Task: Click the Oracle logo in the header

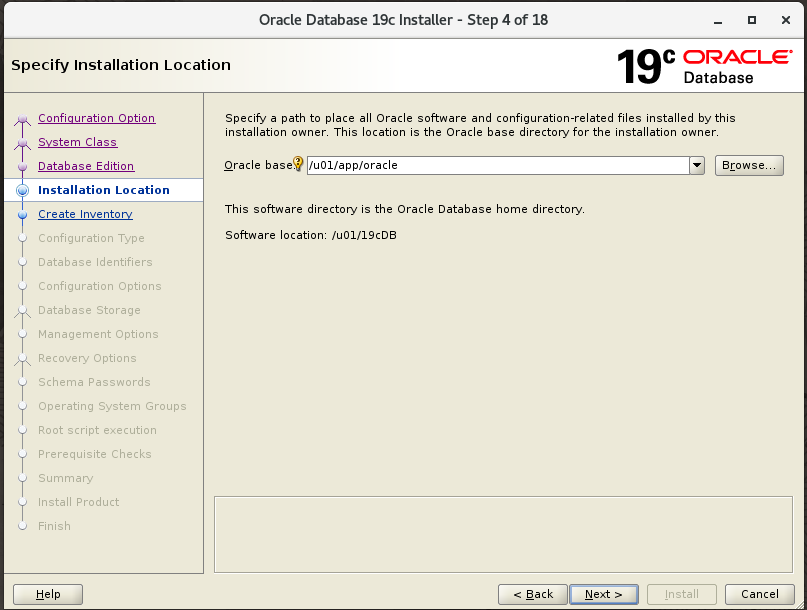Action: pyautogui.click(x=736, y=56)
